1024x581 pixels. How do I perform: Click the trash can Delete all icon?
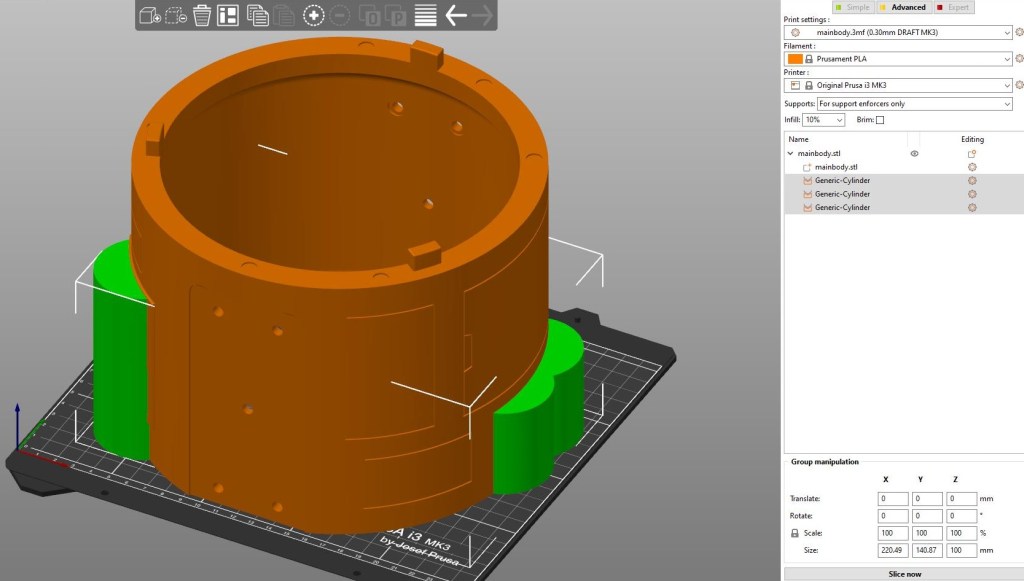point(202,15)
